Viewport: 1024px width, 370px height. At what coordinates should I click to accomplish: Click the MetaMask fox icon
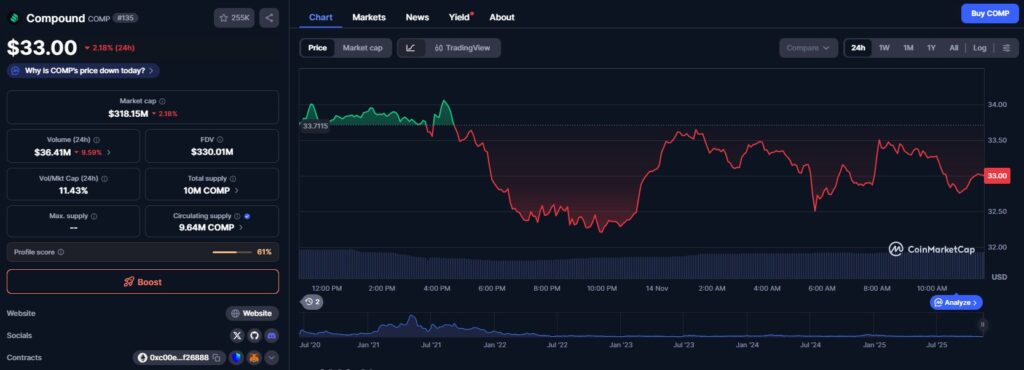tap(254, 358)
